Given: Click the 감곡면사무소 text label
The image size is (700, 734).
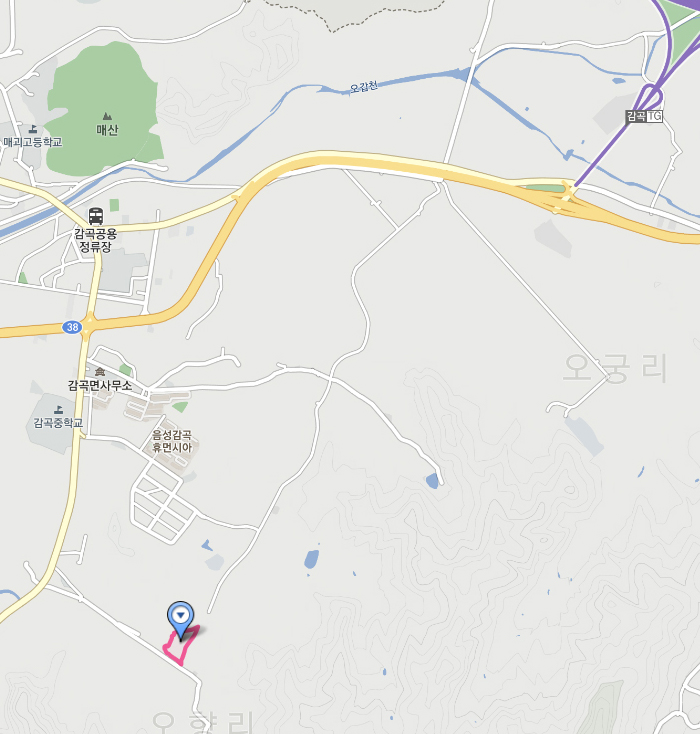Looking at the screenshot, I should tap(100, 385).
